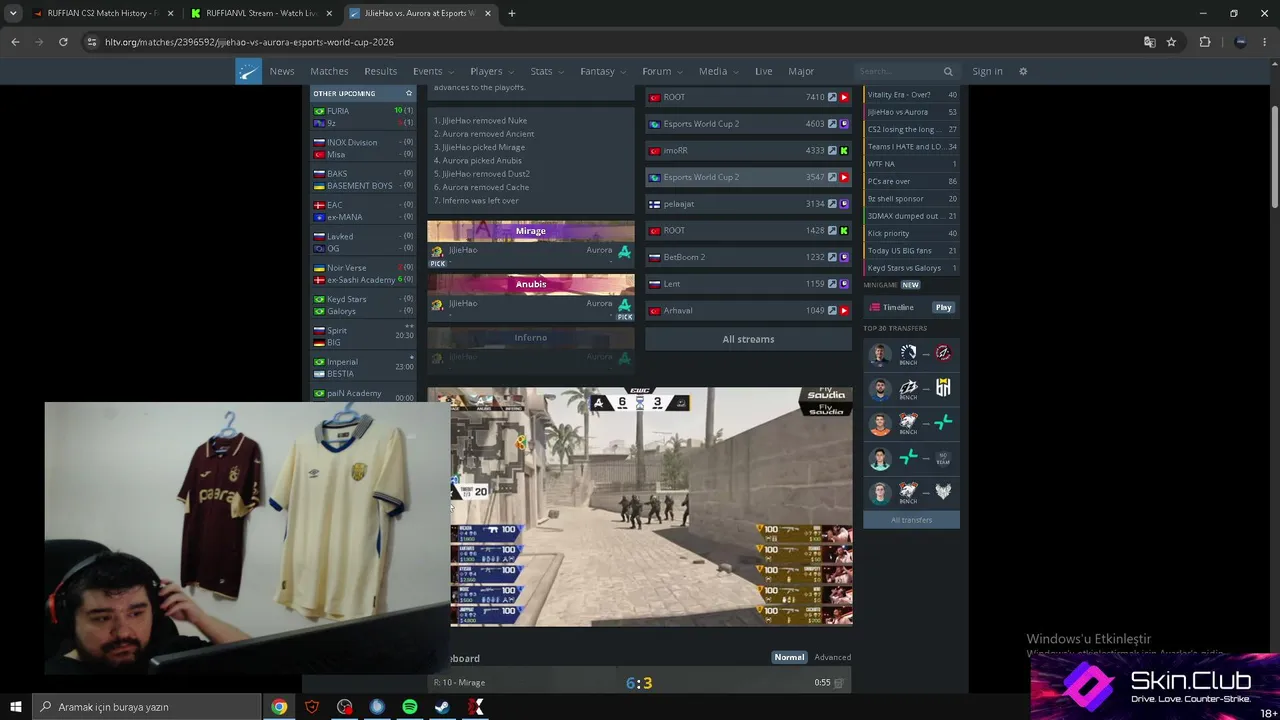Switch to RUFFIANVL Stream browser tab
Screen dimensions: 1280x720
[262, 14]
